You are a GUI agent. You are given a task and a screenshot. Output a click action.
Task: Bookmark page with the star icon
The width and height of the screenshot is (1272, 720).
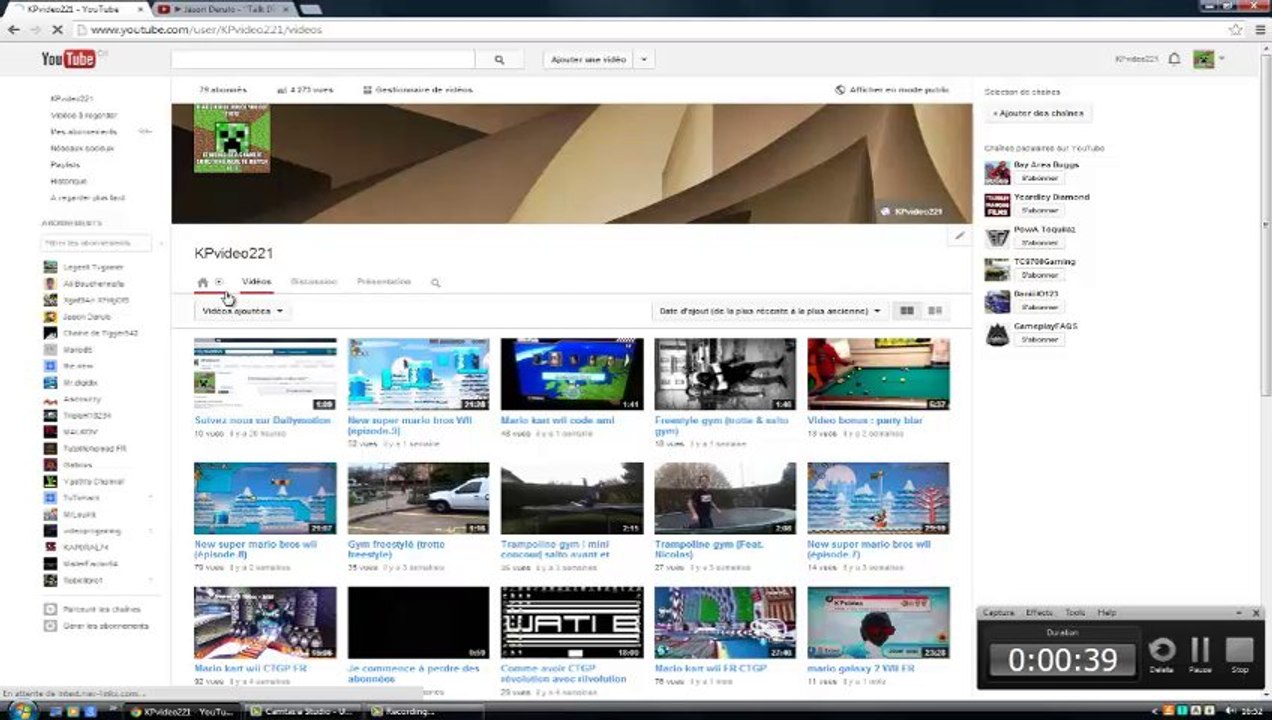coord(1236,30)
